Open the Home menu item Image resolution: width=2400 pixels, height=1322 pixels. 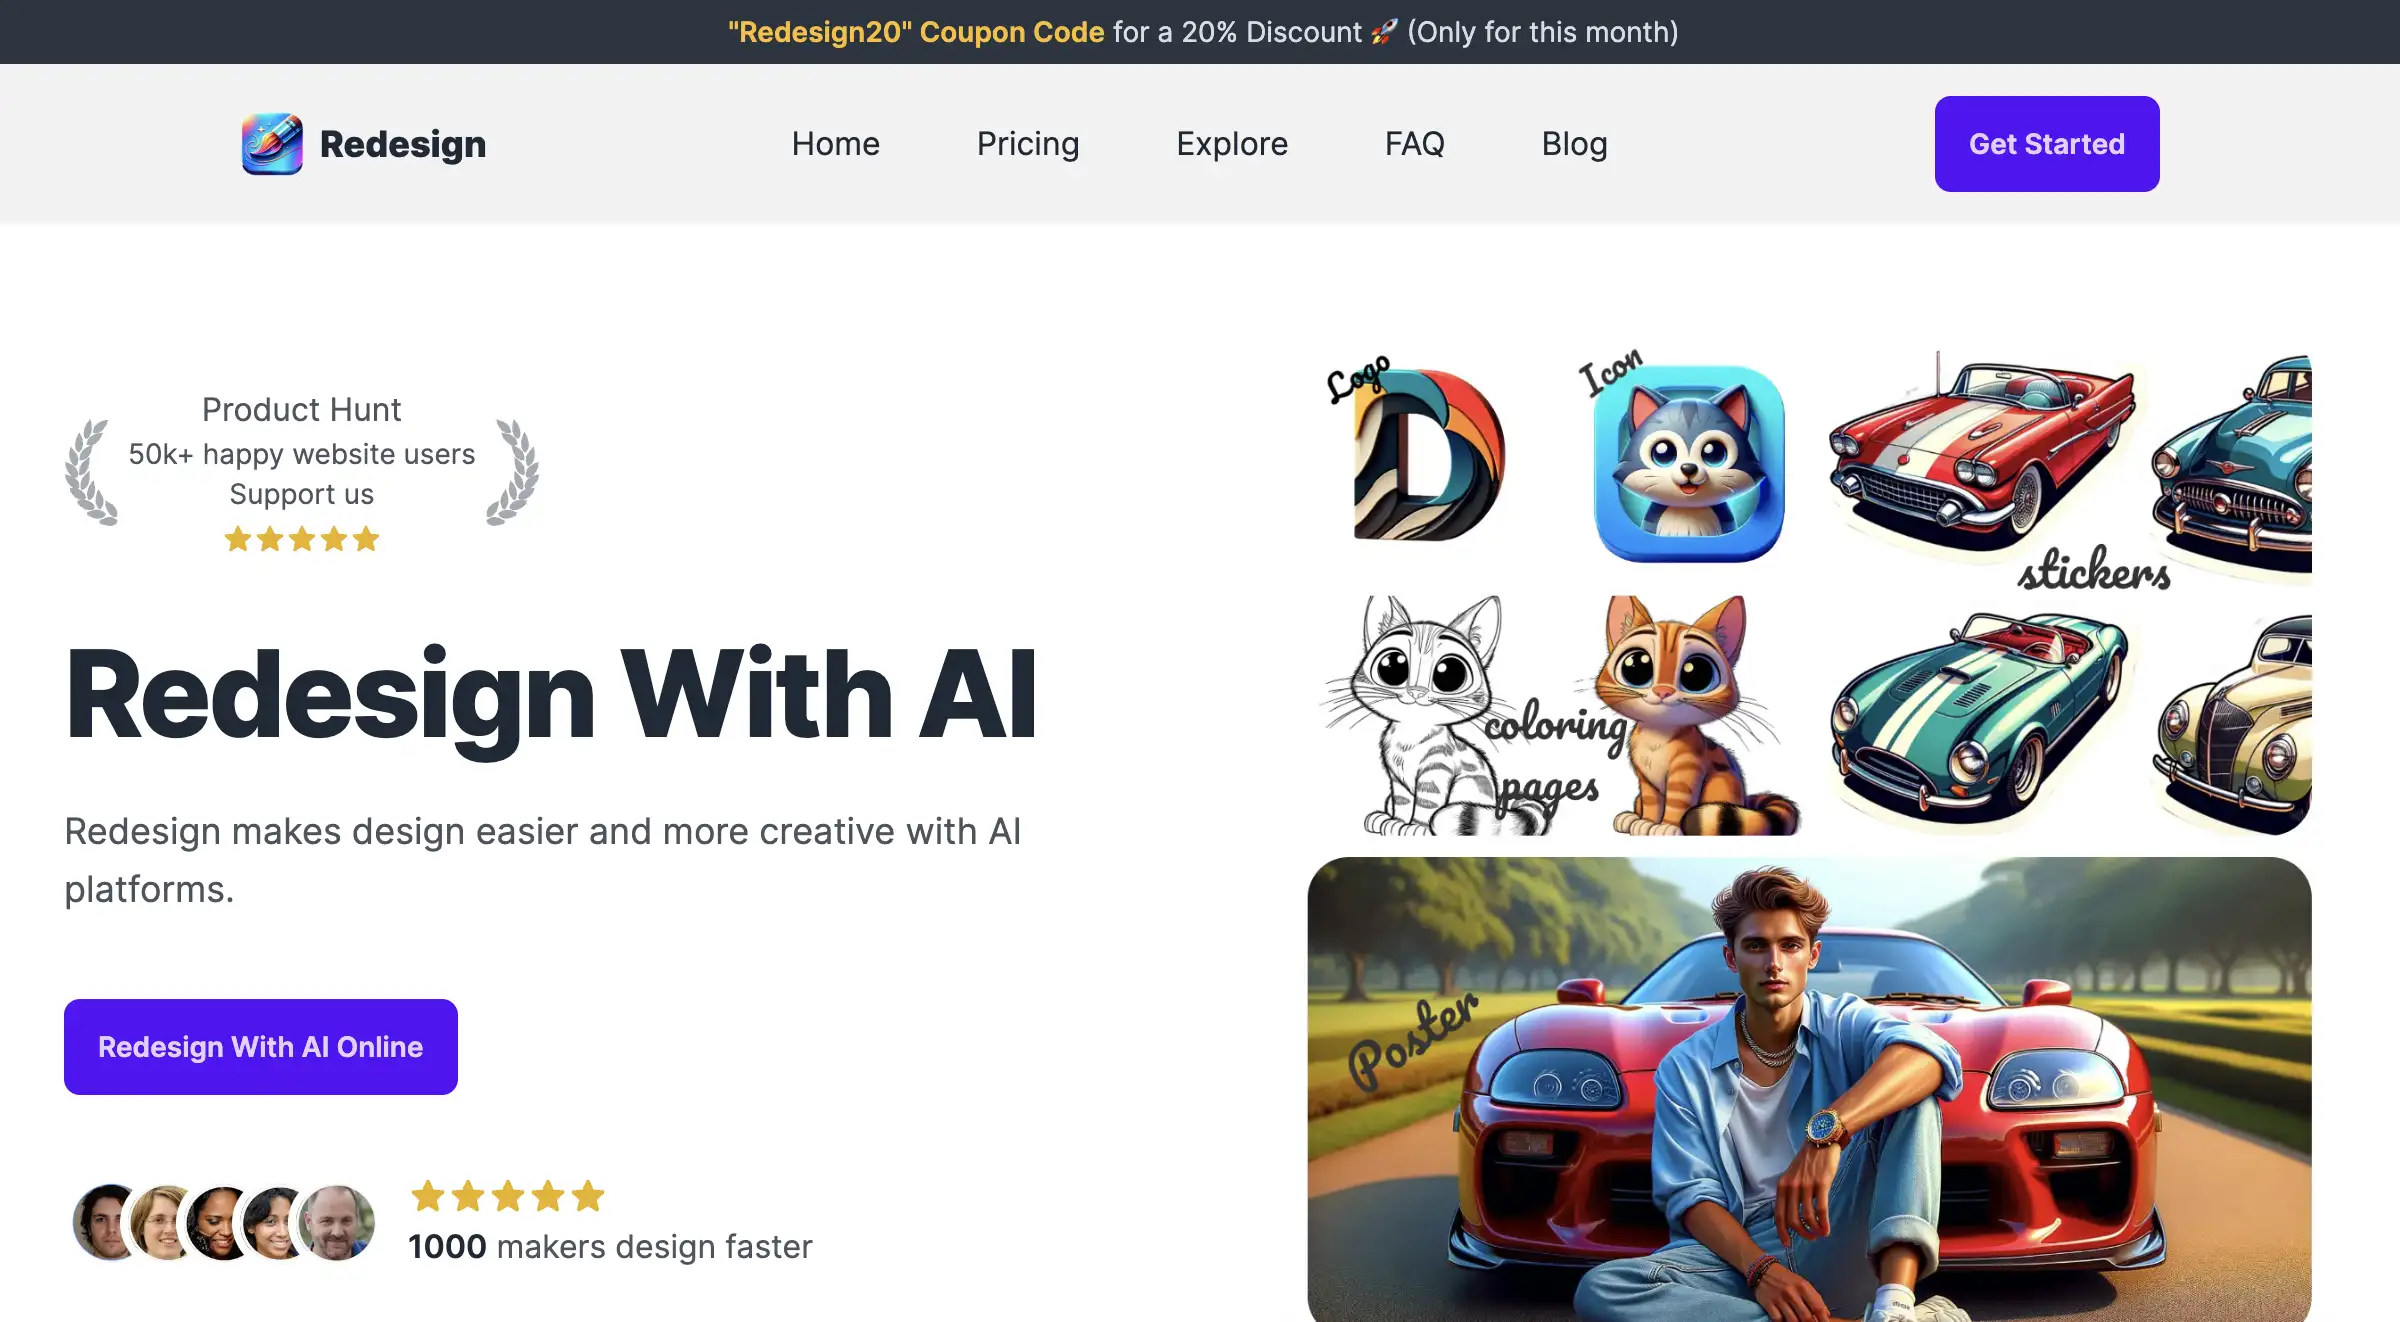click(835, 144)
